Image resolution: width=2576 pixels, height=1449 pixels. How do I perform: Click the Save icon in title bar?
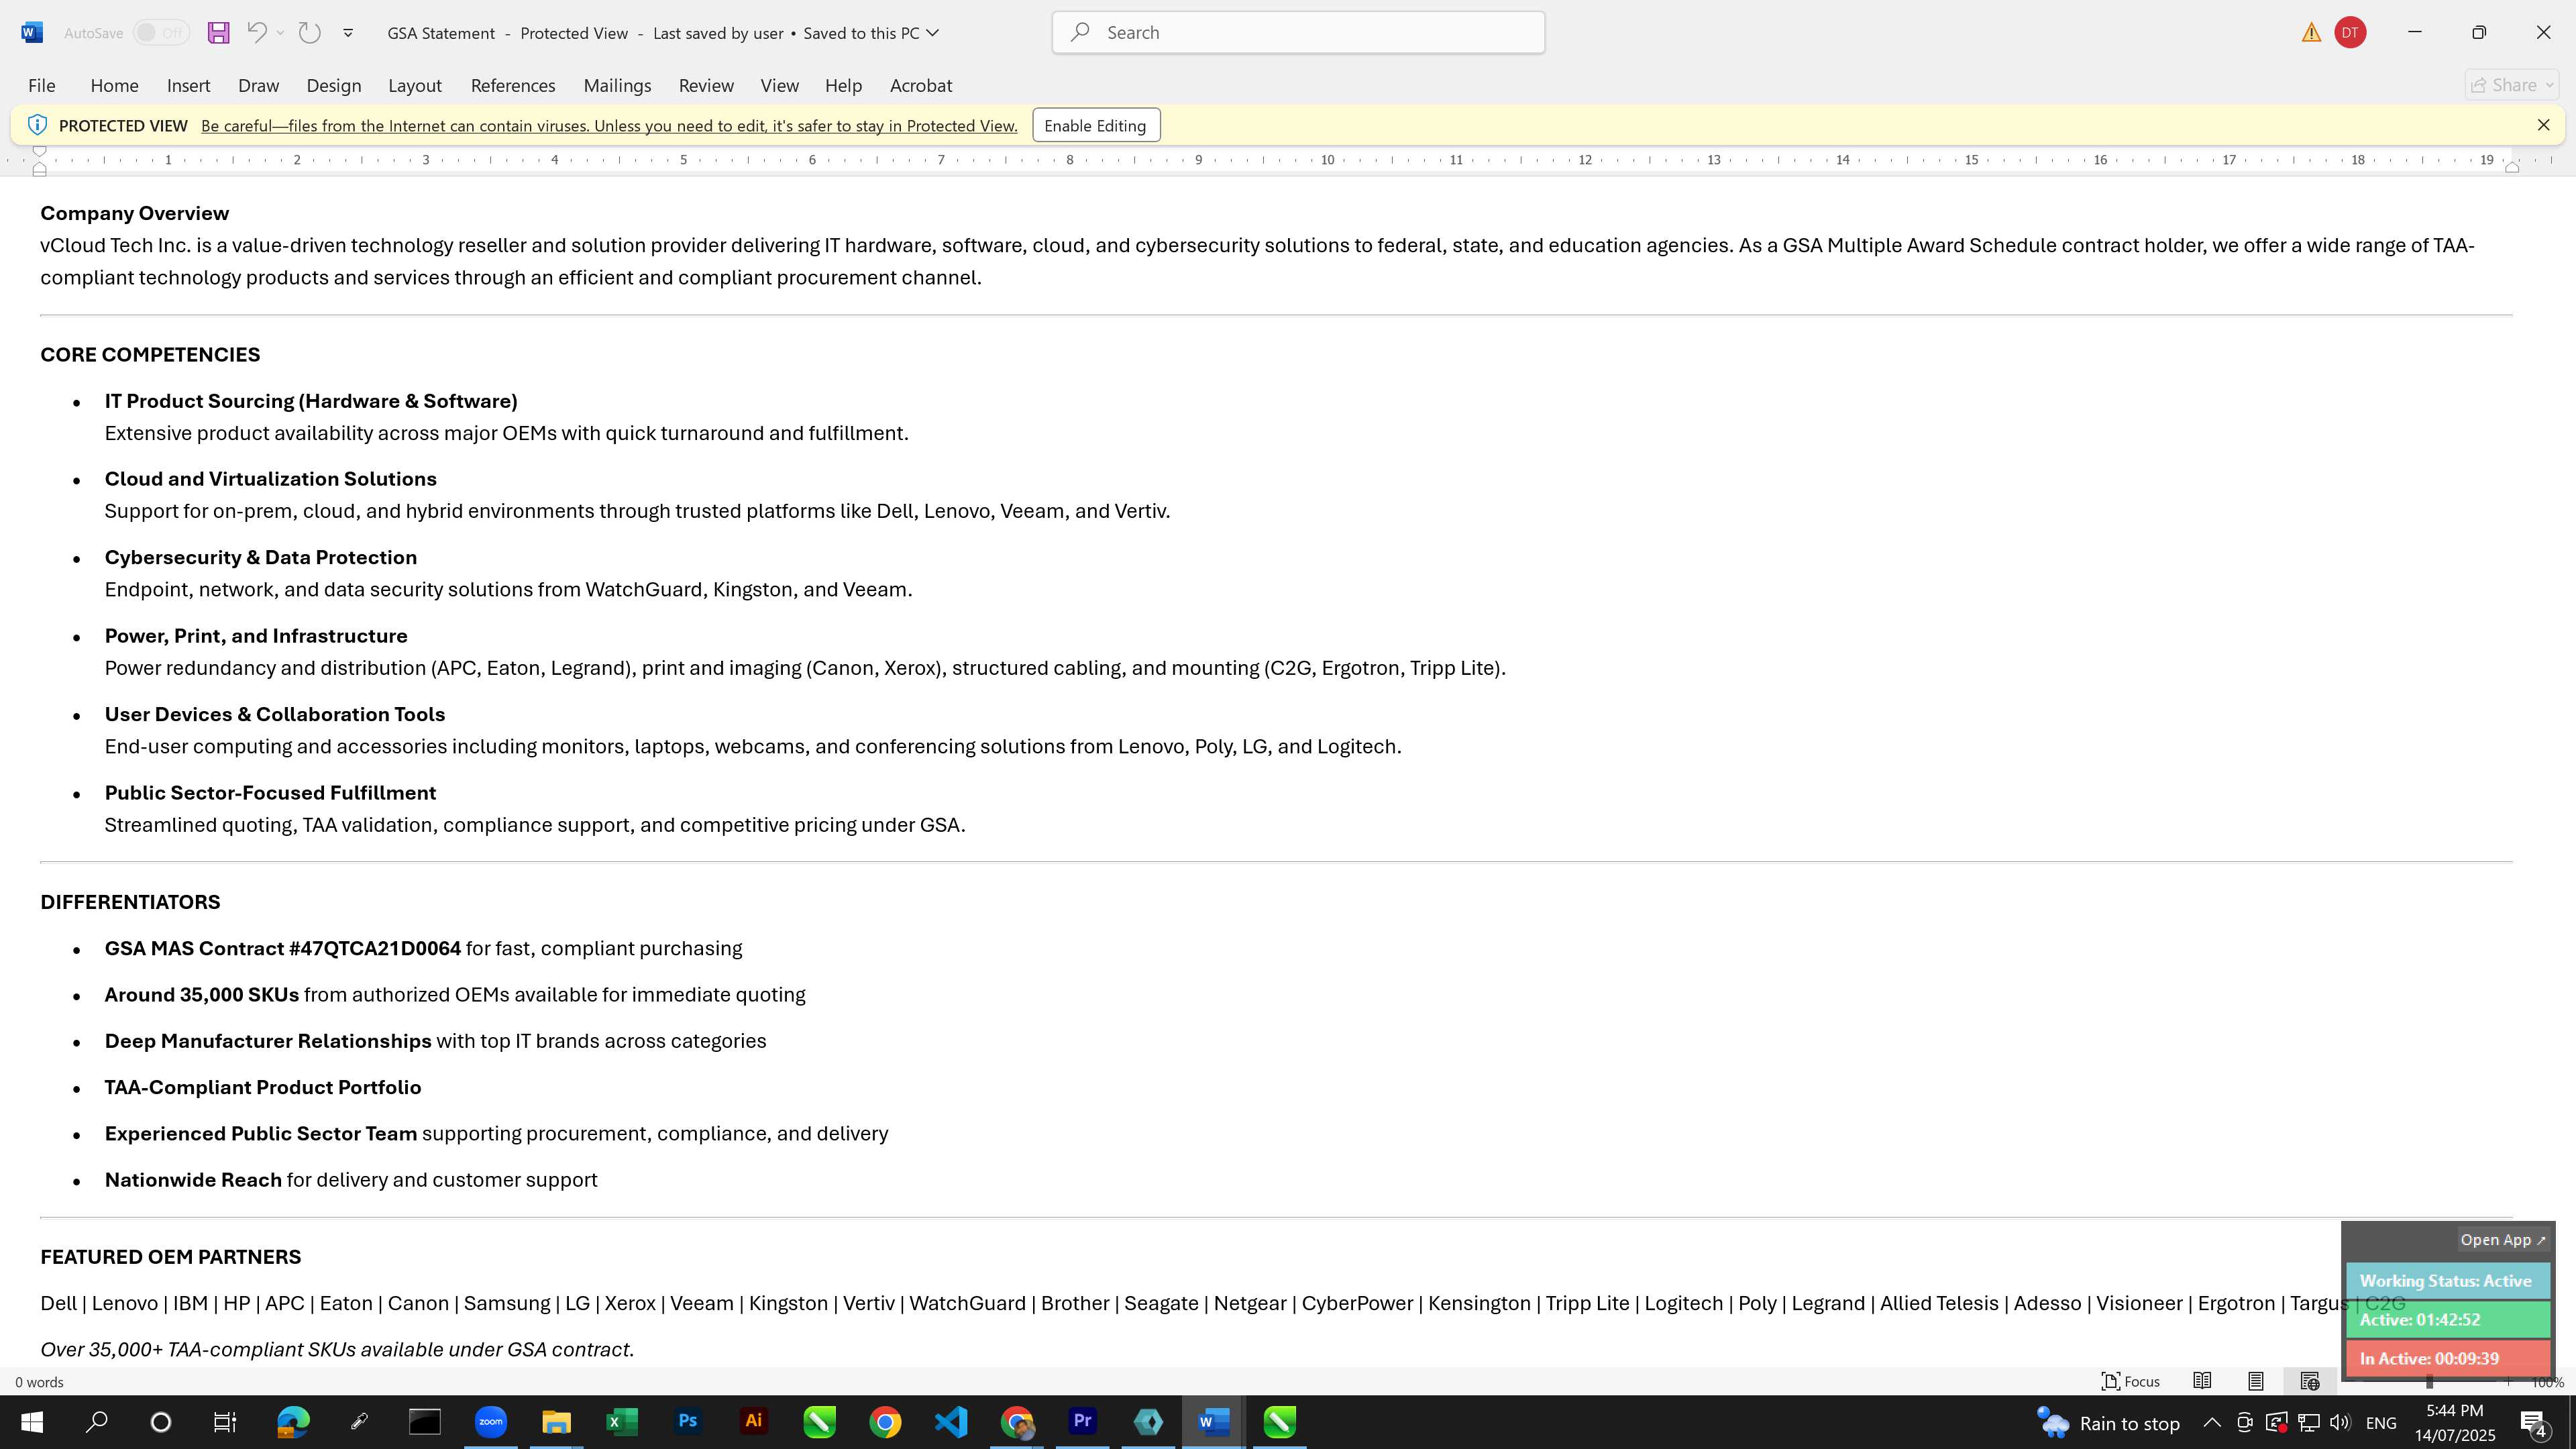point(218,32)
